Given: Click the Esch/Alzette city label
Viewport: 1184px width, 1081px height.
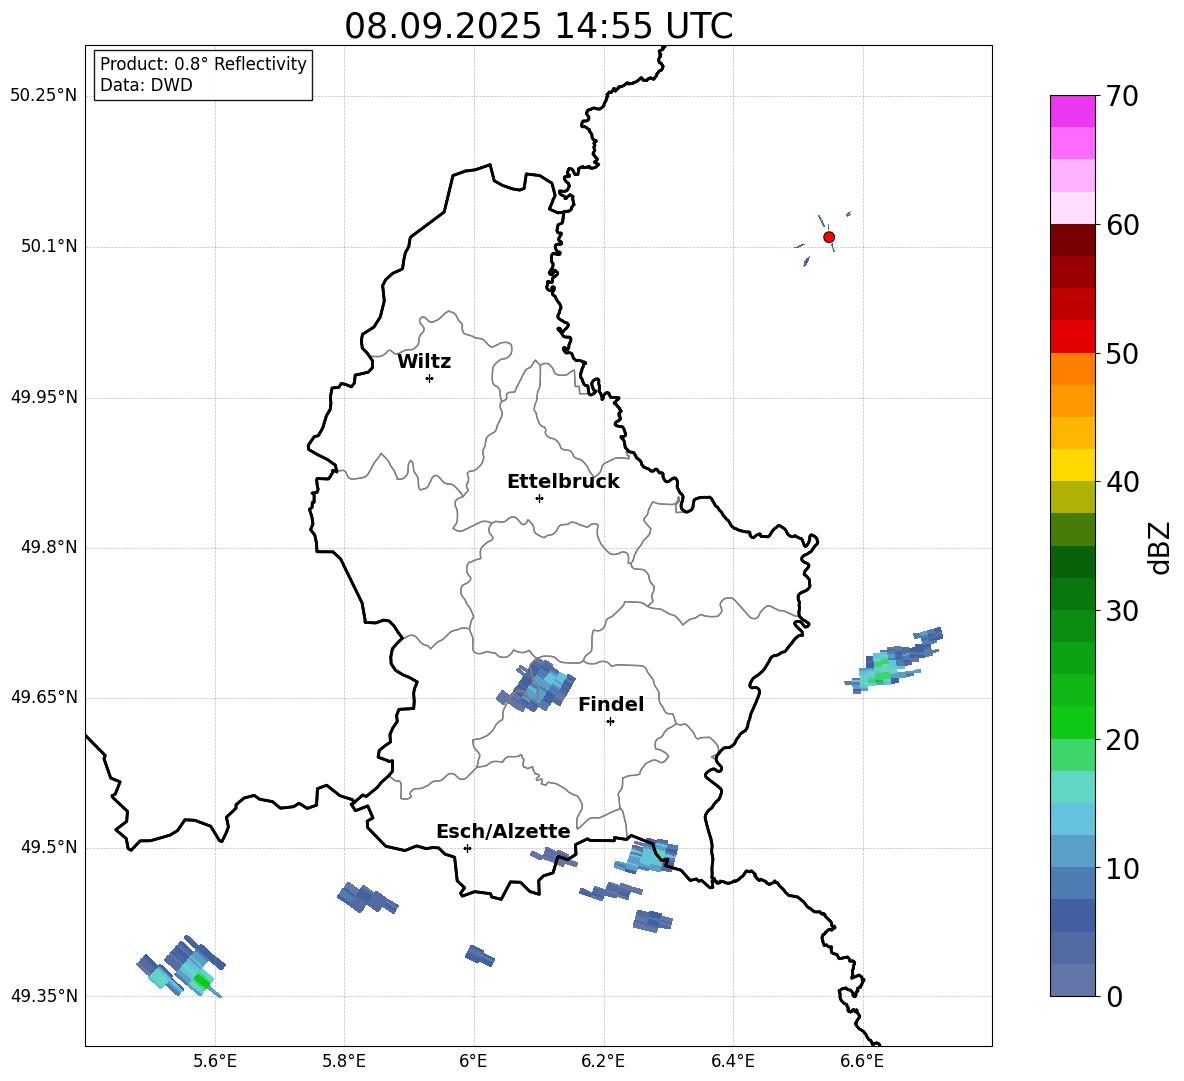Looking at the screenshot, I should click(503, 831).
